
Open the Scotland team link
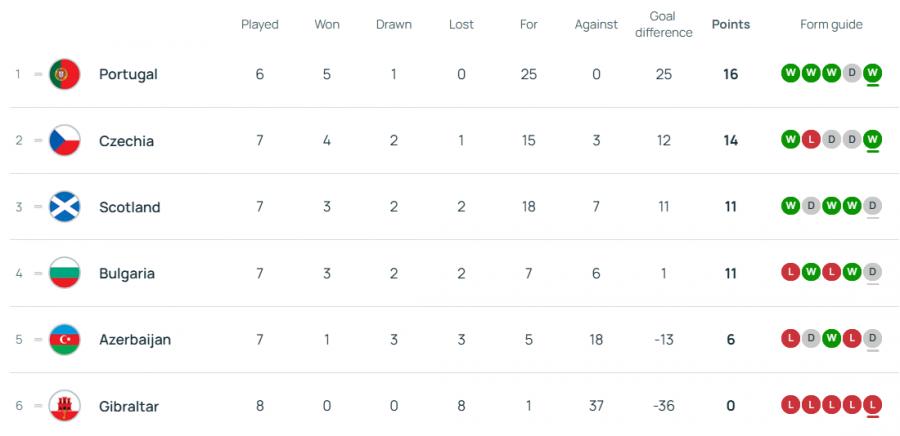click(129, 207)
